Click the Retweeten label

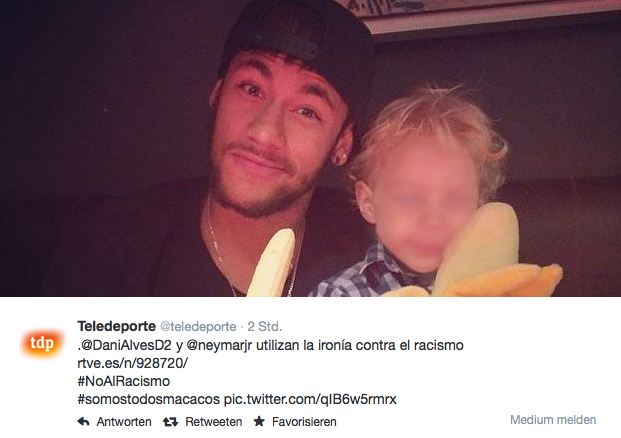pos(213,422)
